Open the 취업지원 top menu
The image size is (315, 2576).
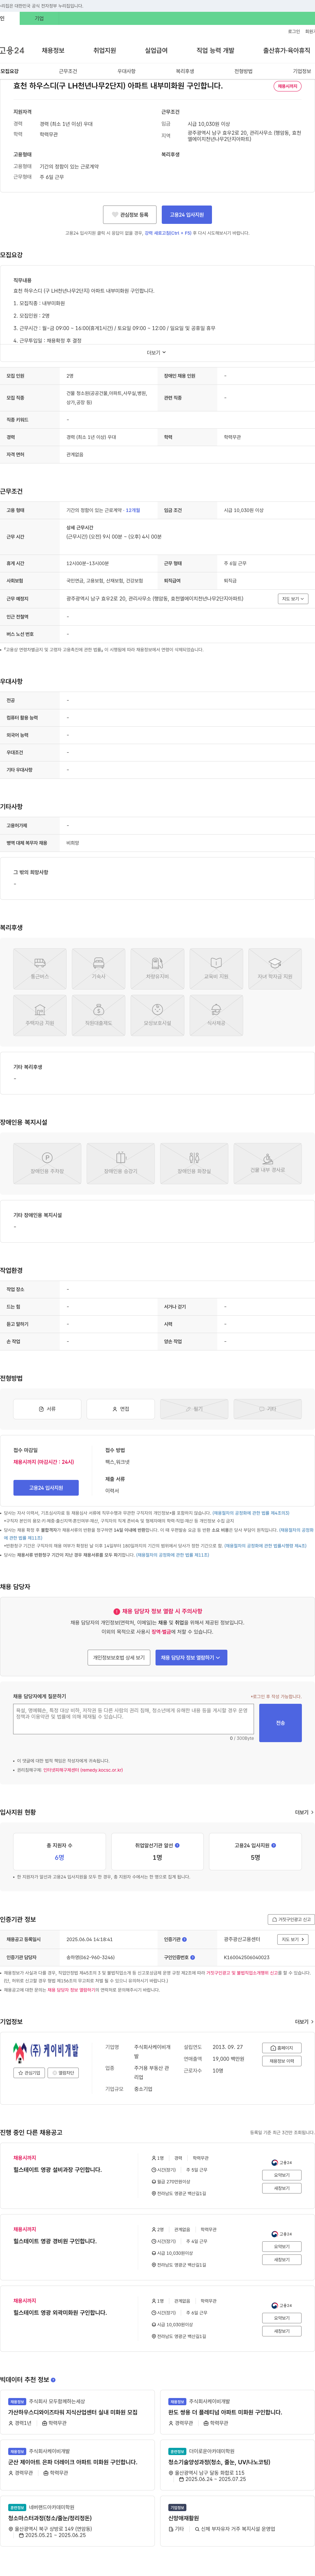coord(105,50)
